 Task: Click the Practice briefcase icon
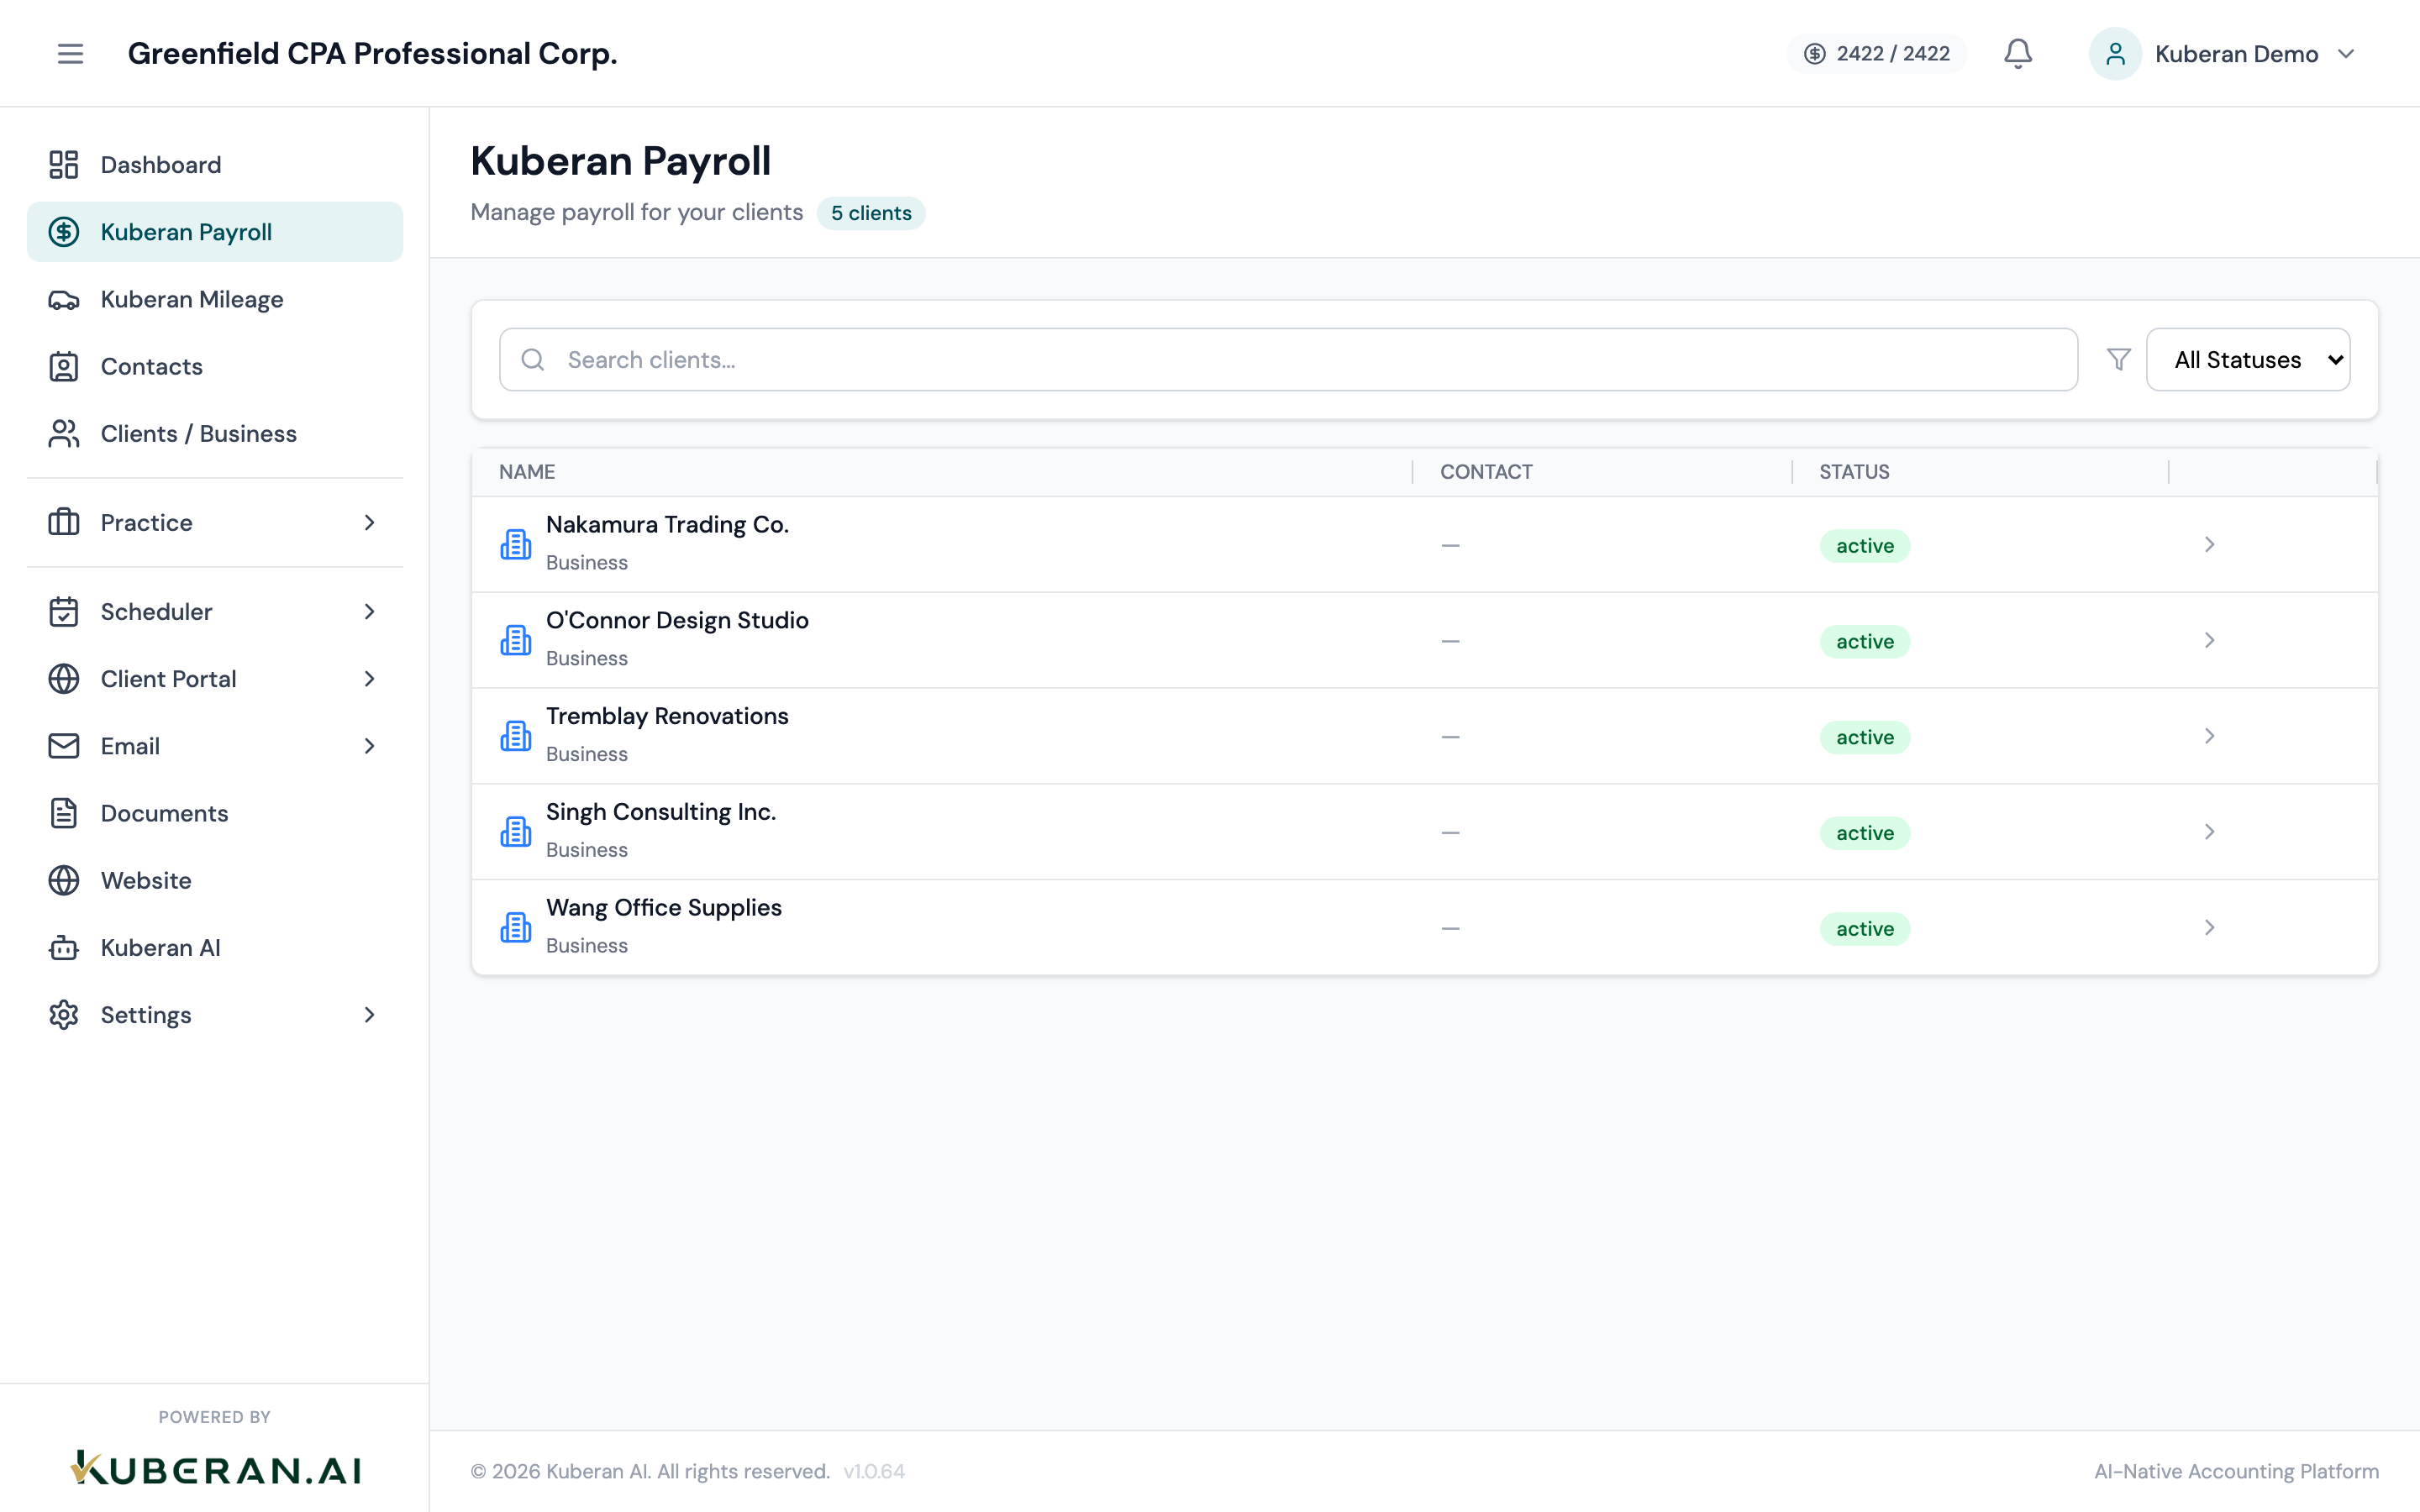point(64,522)
